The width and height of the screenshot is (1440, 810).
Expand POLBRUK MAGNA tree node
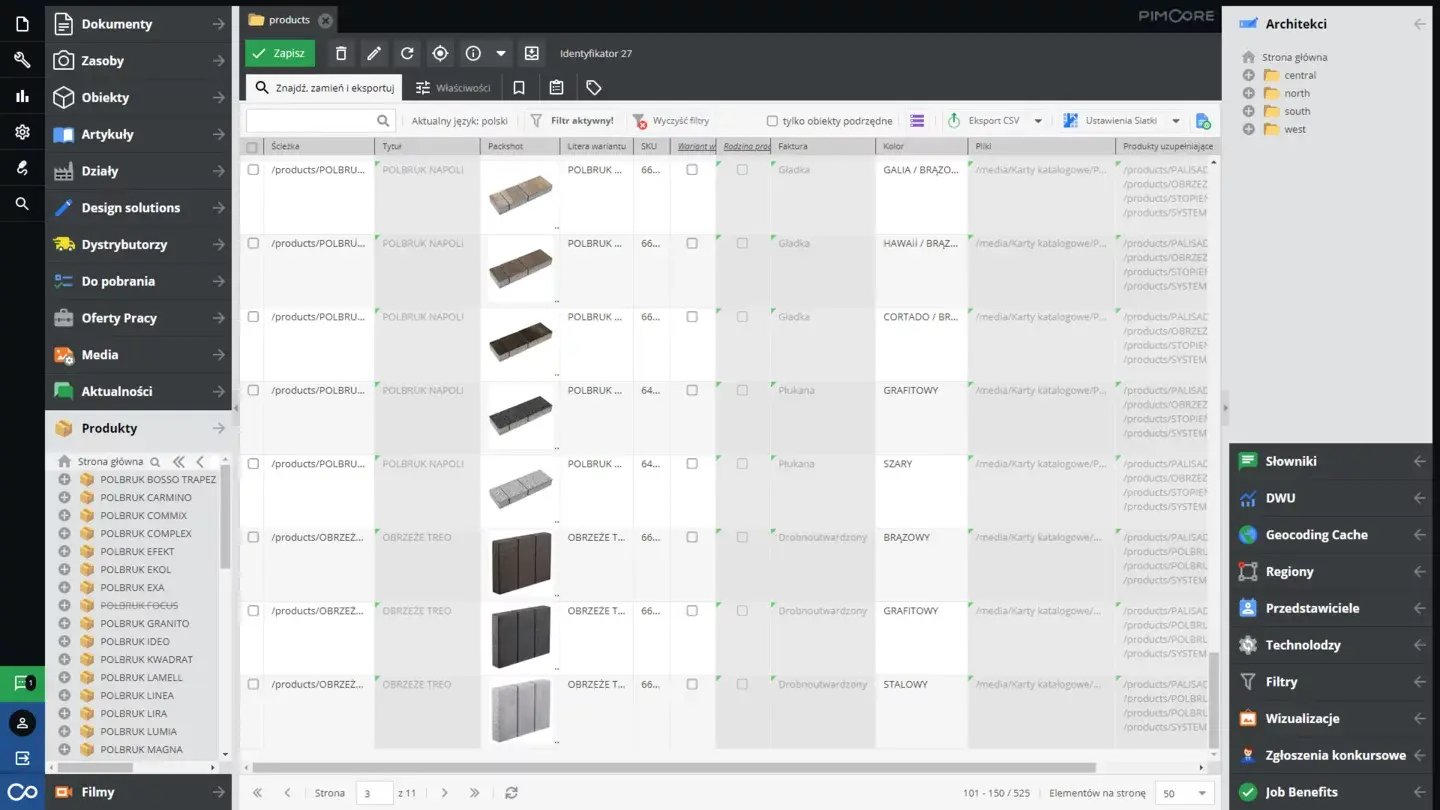click(x=64, y=749)
